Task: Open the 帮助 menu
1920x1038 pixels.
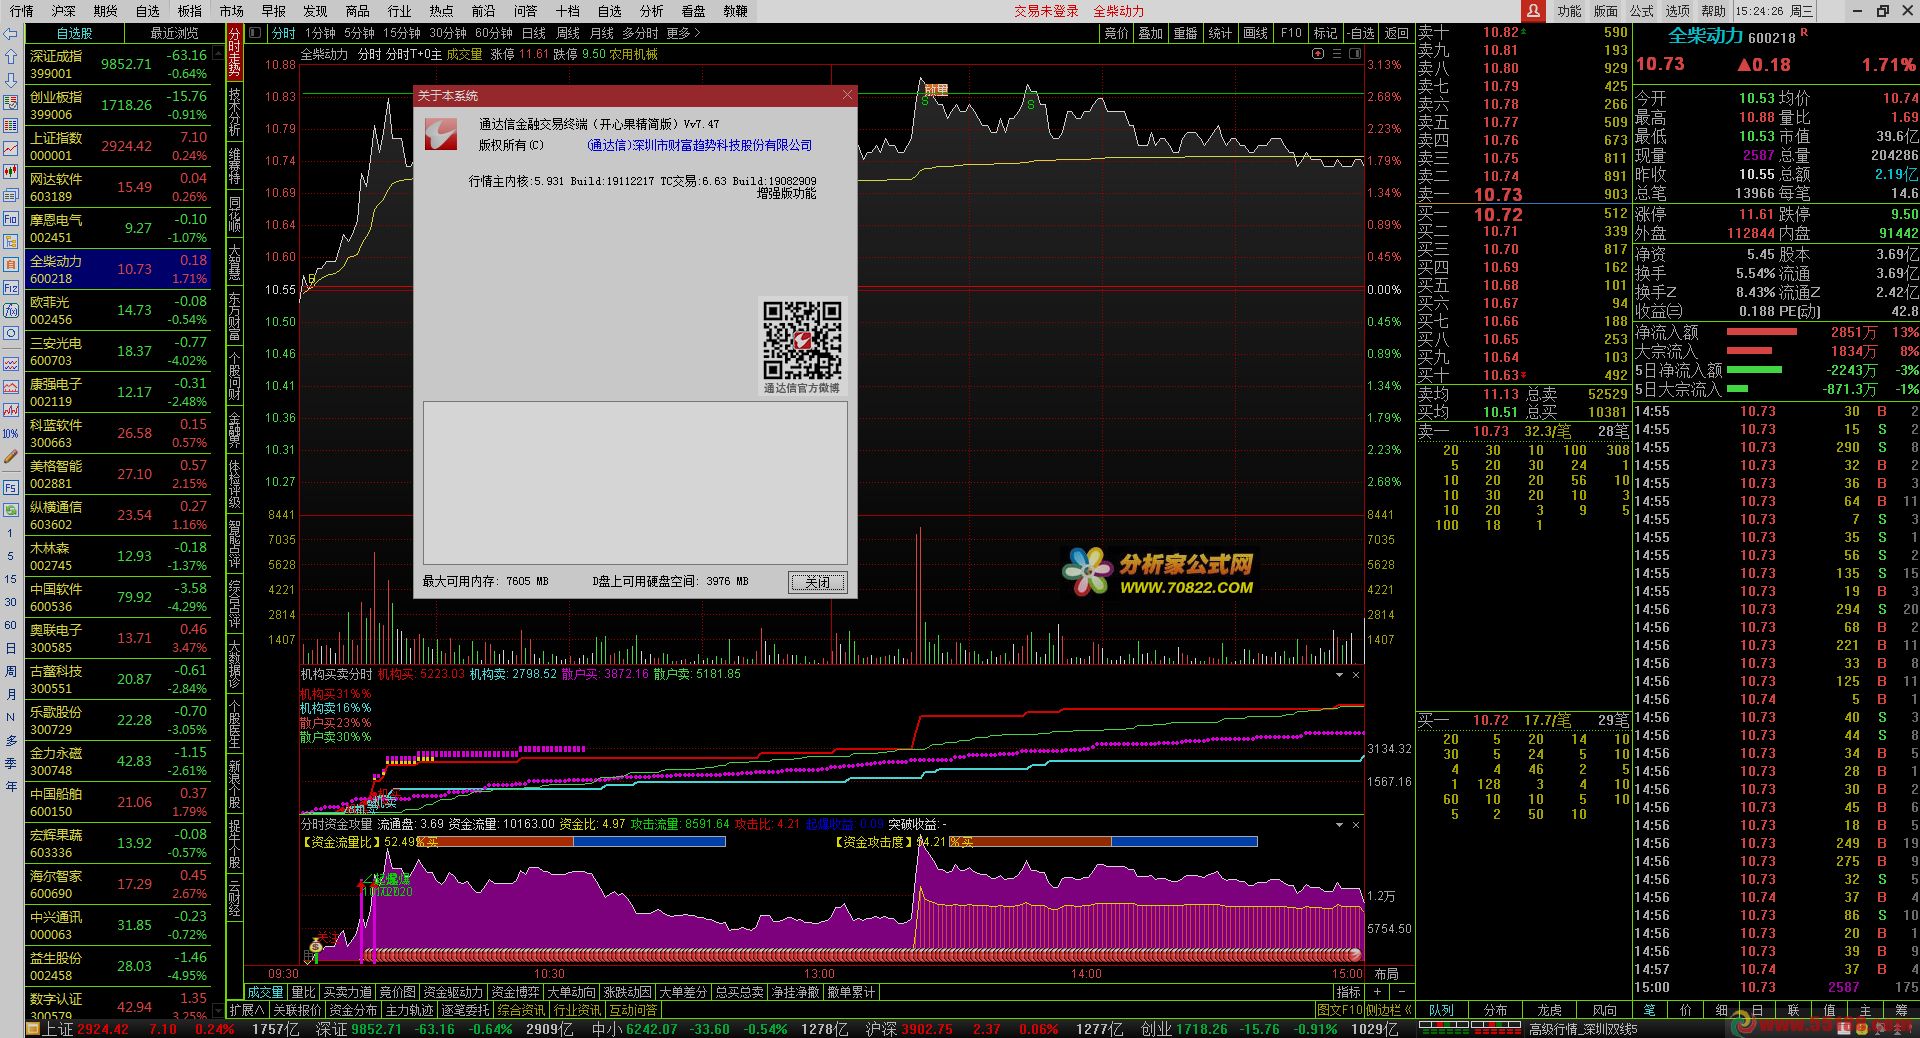Action: tap(1713, 11)
